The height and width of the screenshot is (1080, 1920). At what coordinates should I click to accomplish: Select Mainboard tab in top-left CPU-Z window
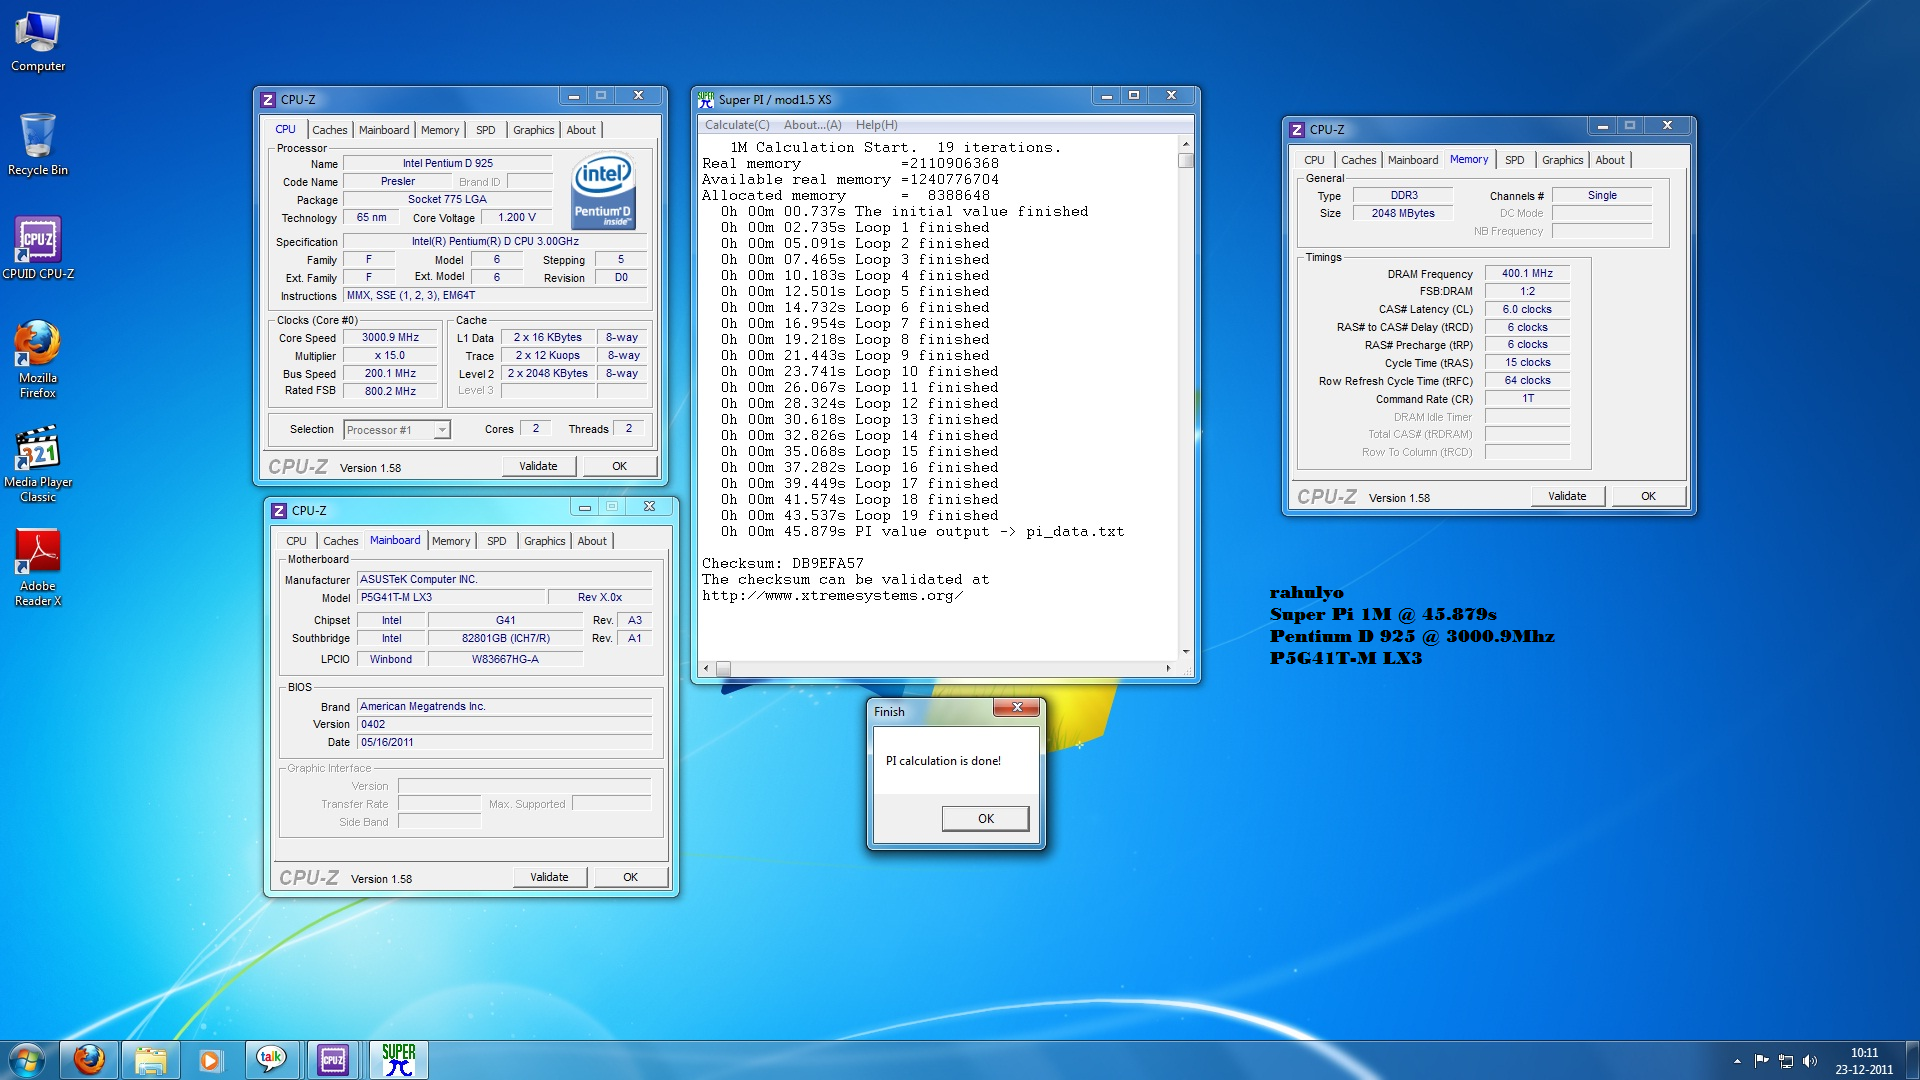384,130
